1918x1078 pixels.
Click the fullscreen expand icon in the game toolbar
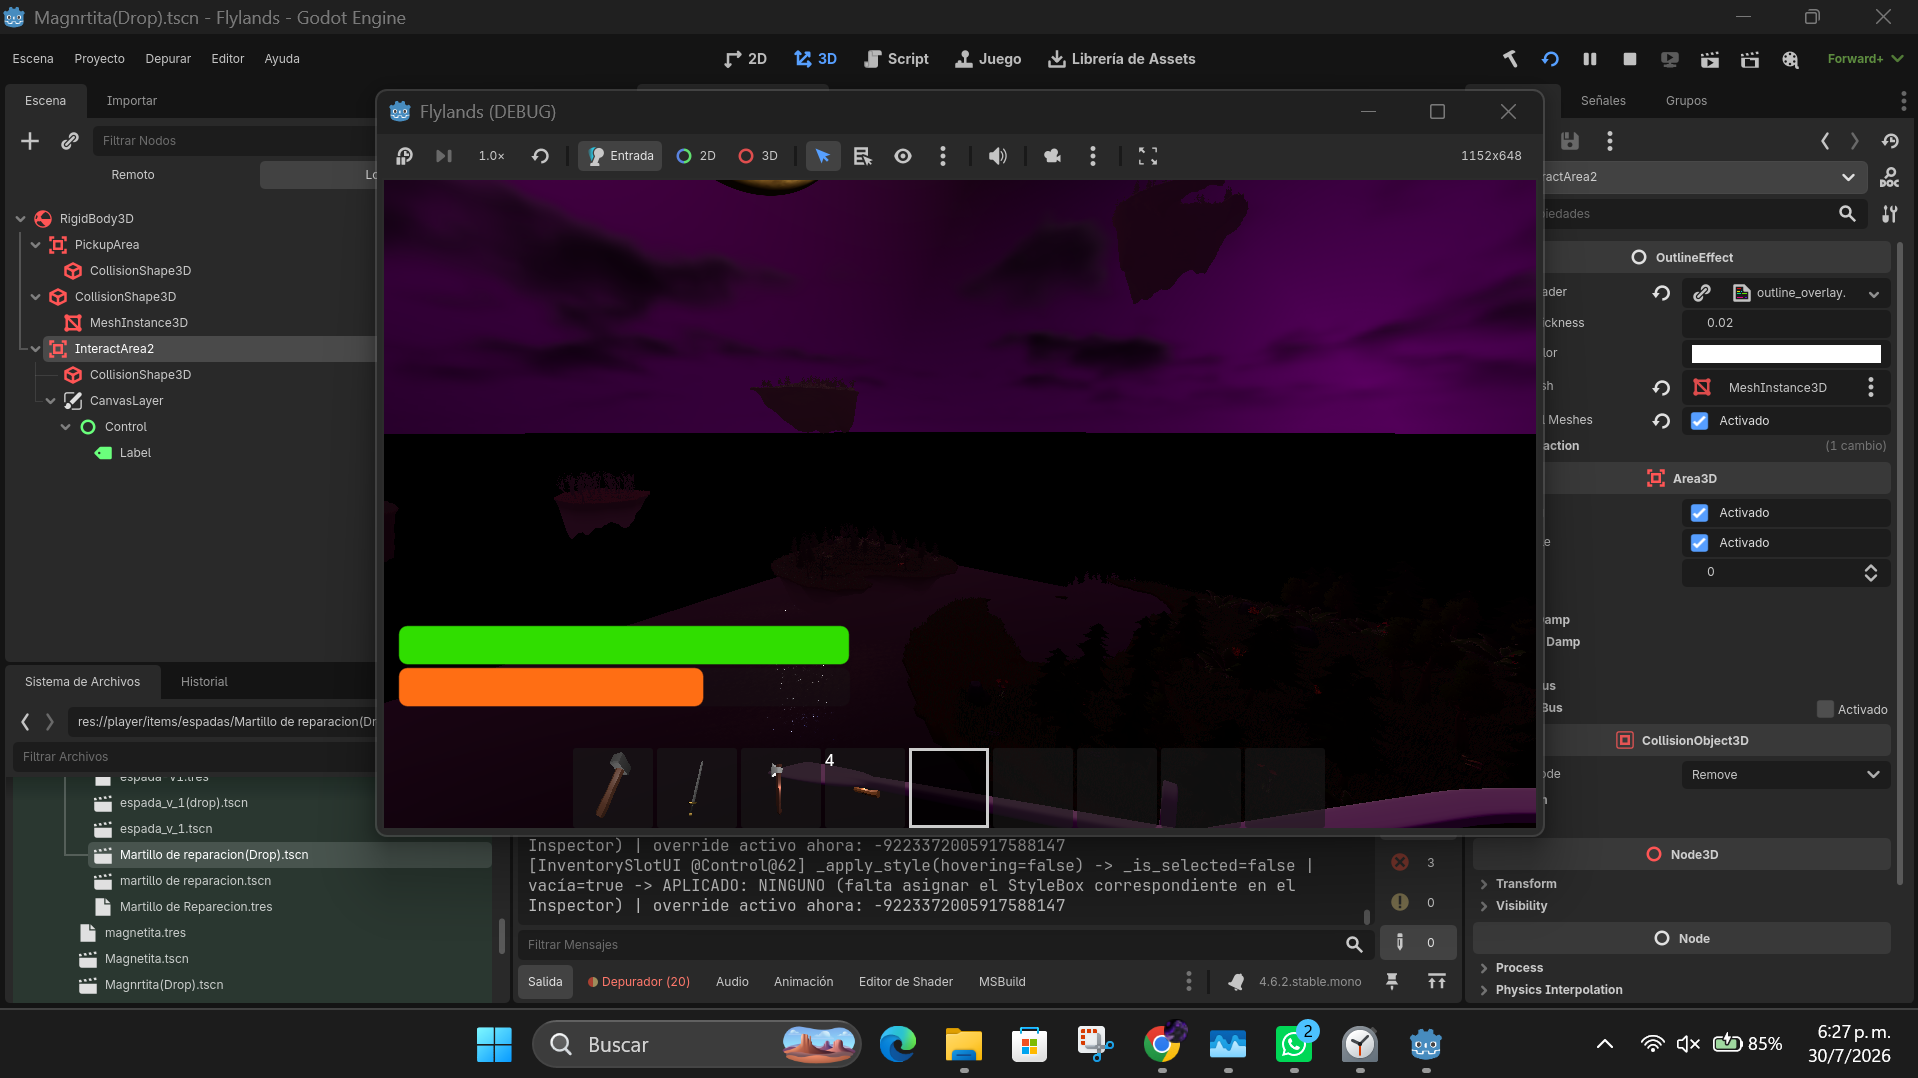[x=1148, y=156]
